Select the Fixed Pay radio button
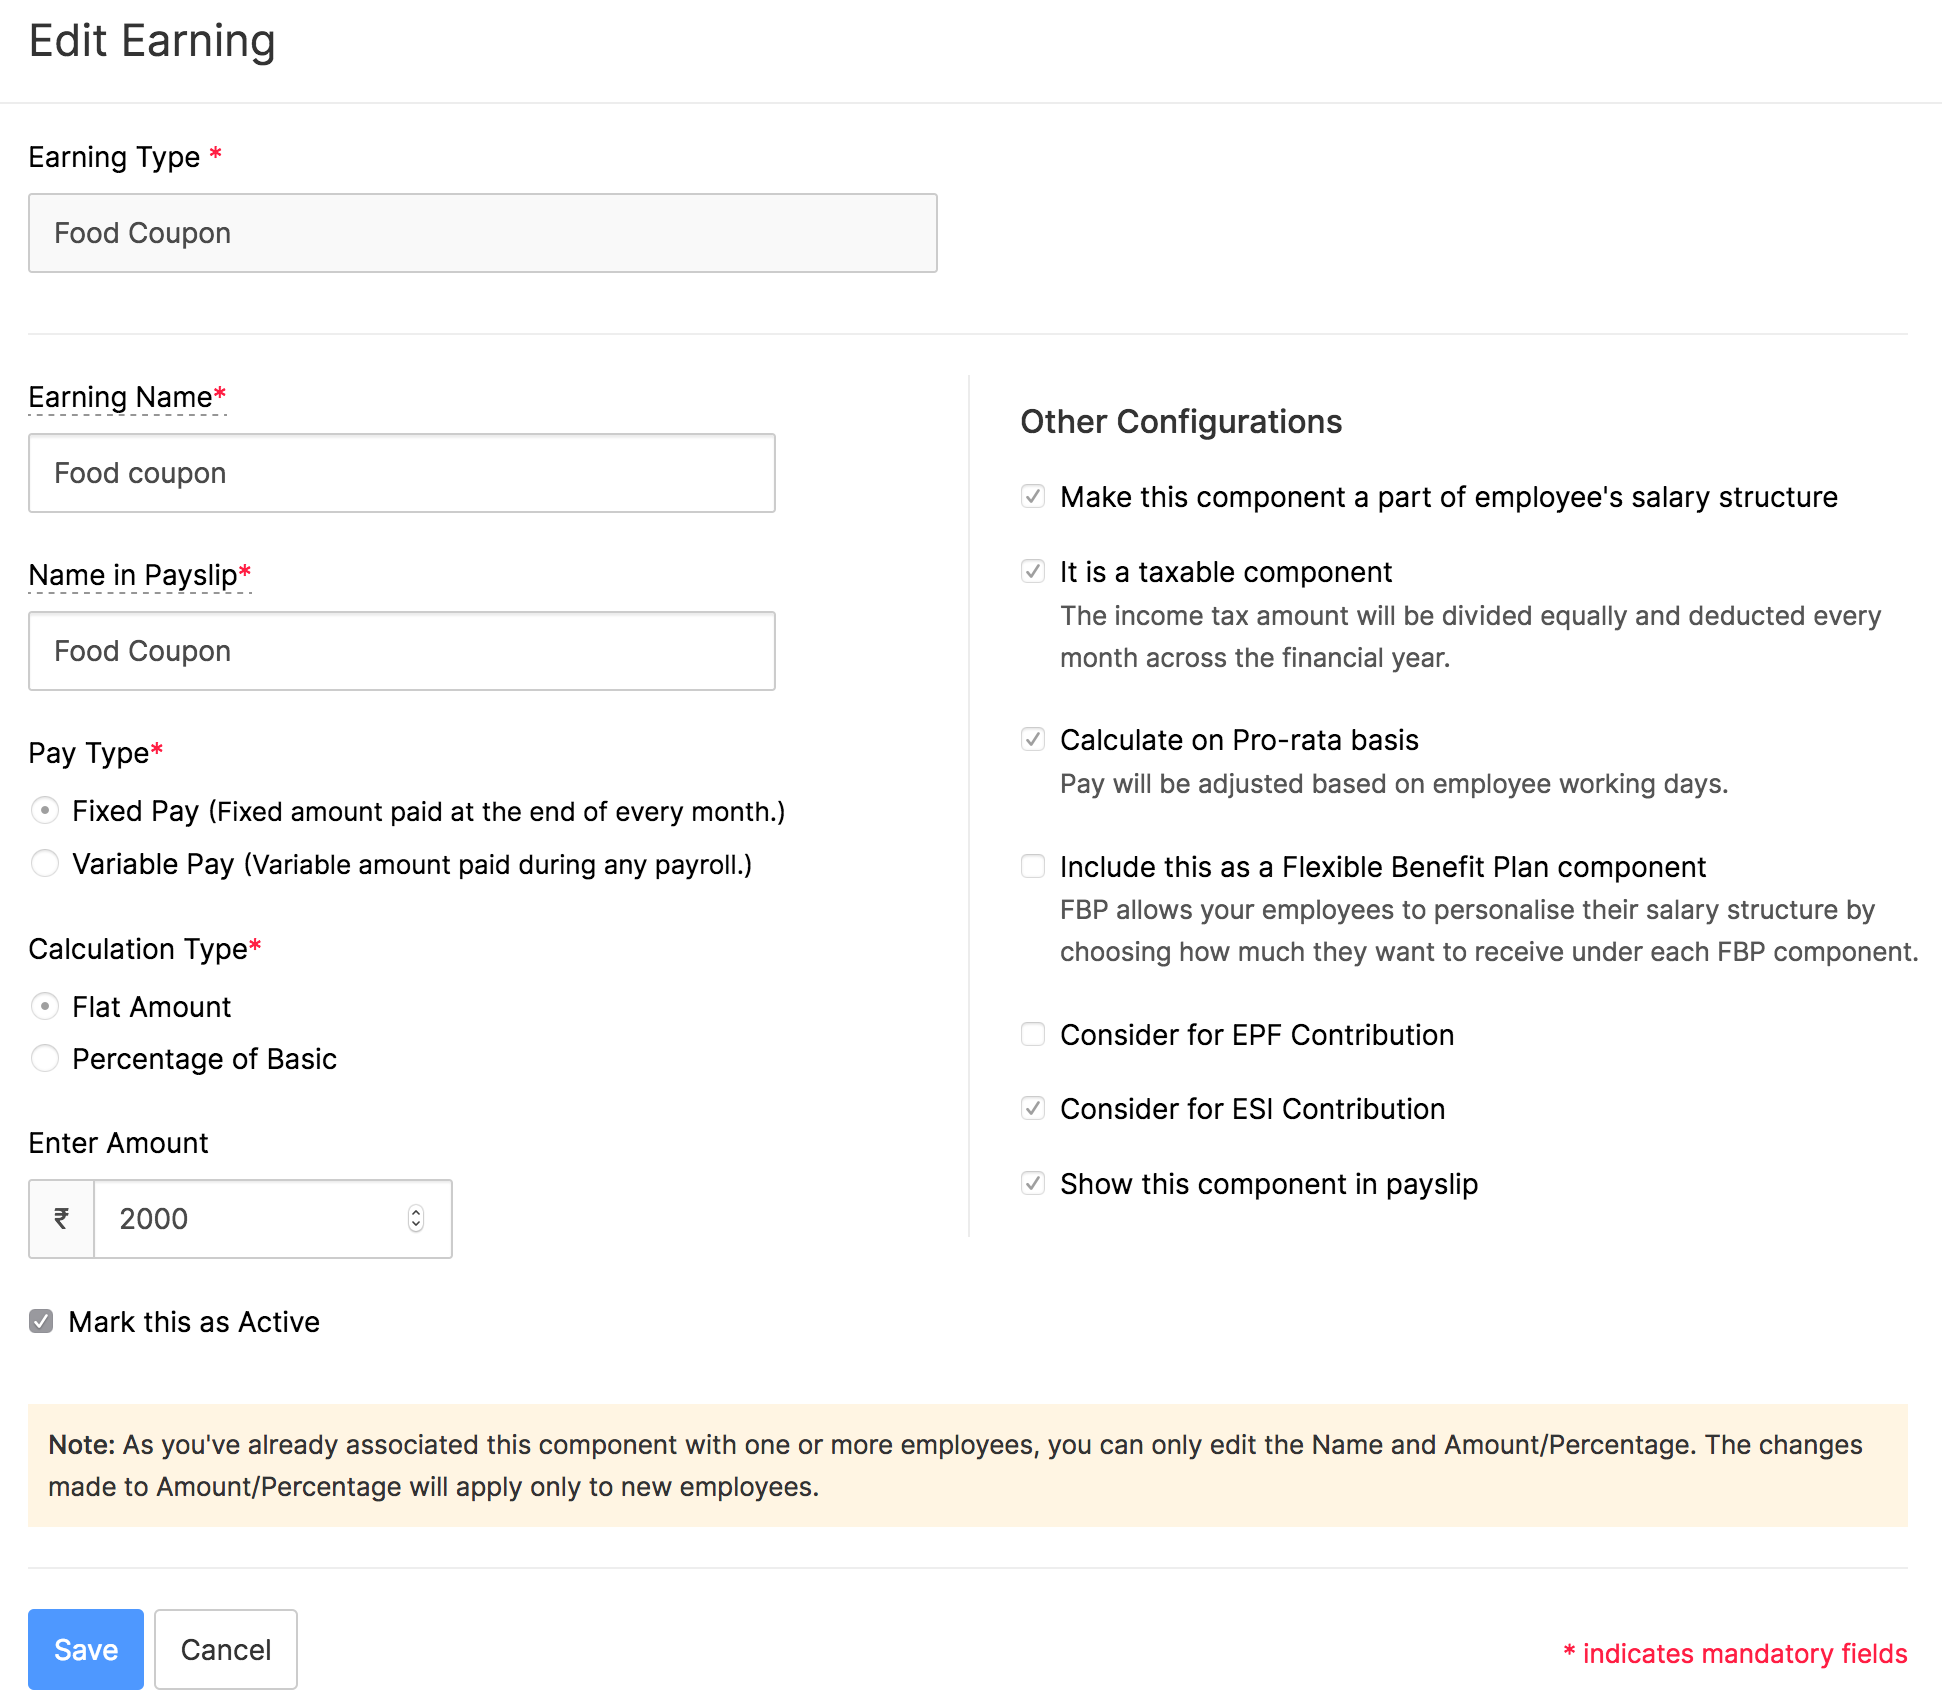 click(45, 810)
